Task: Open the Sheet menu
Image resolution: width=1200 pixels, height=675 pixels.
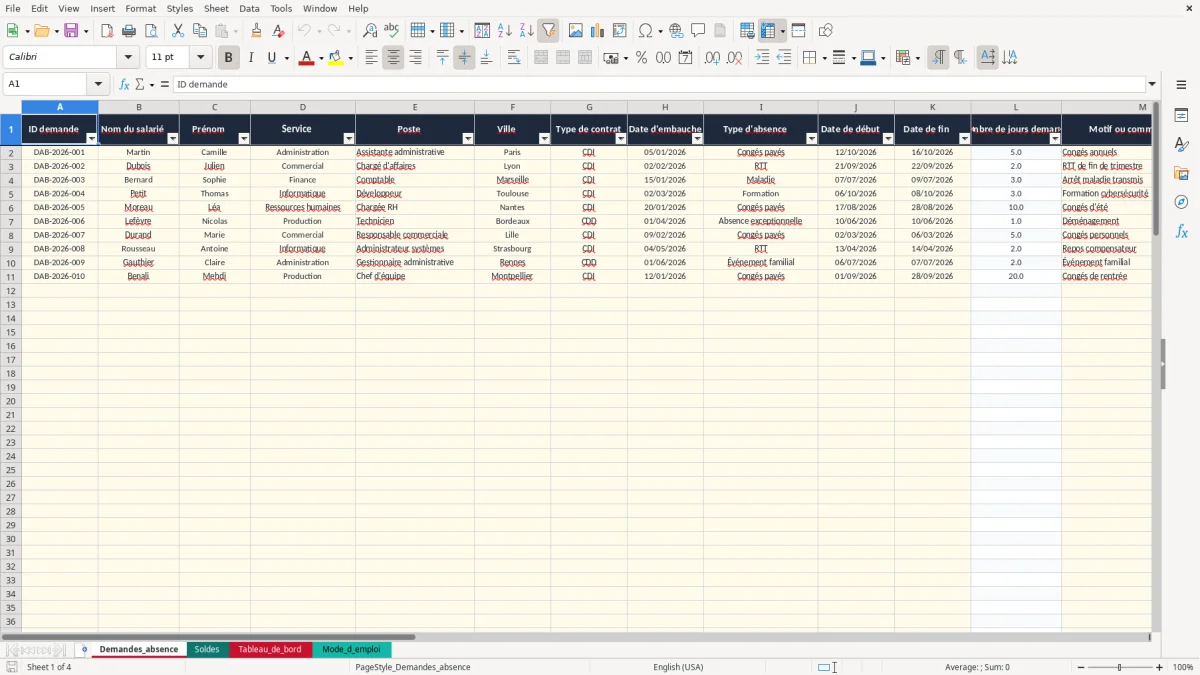Action: (216, 8)
